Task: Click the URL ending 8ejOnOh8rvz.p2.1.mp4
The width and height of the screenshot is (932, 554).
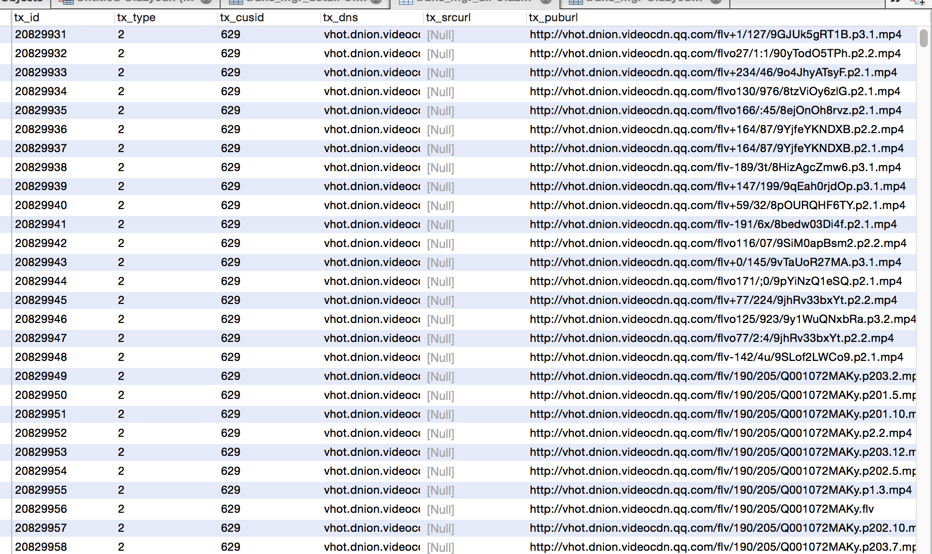Action: coord(716,111)
